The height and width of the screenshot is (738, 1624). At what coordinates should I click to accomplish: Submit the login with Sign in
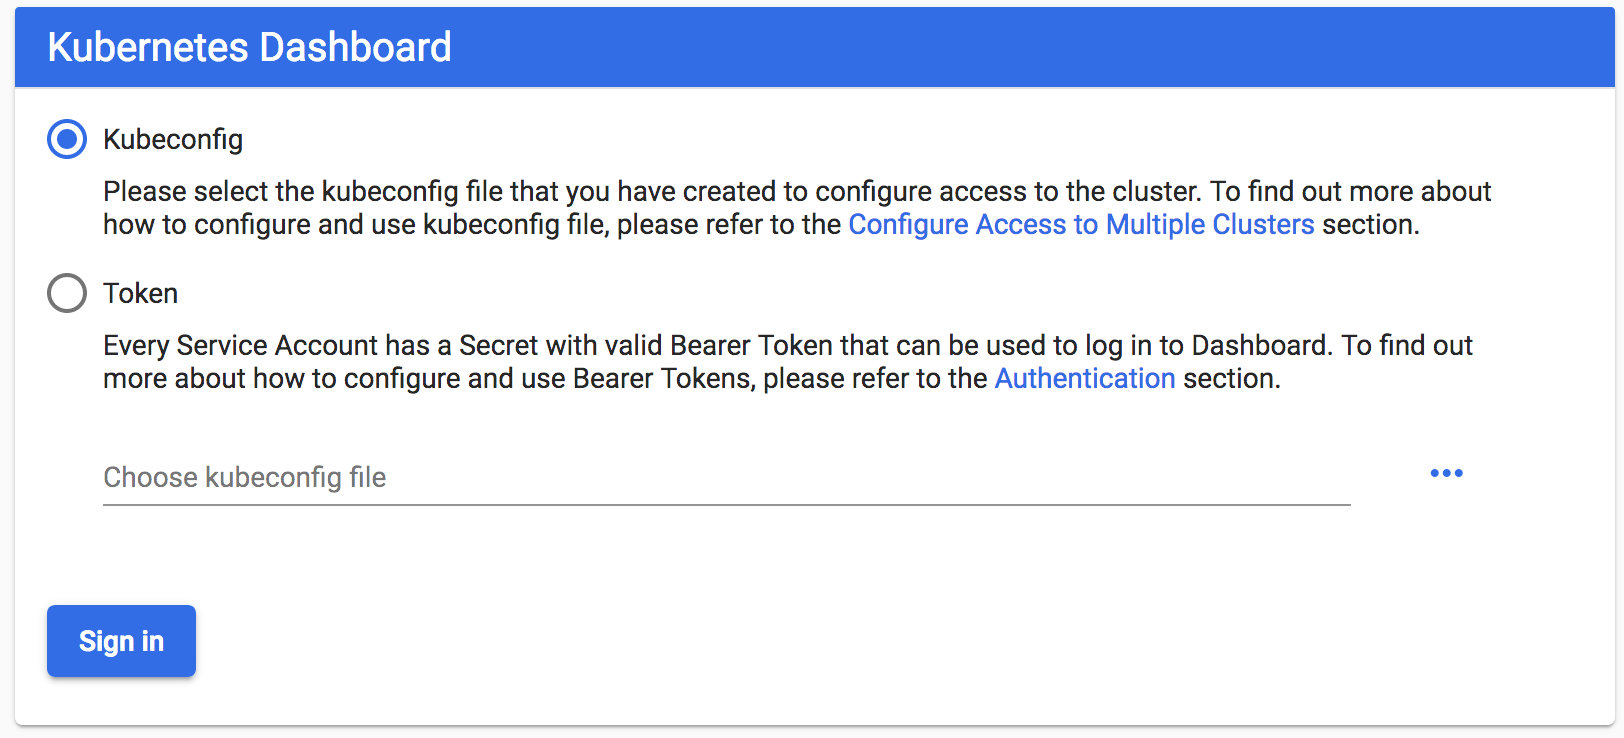click(121, 641)
